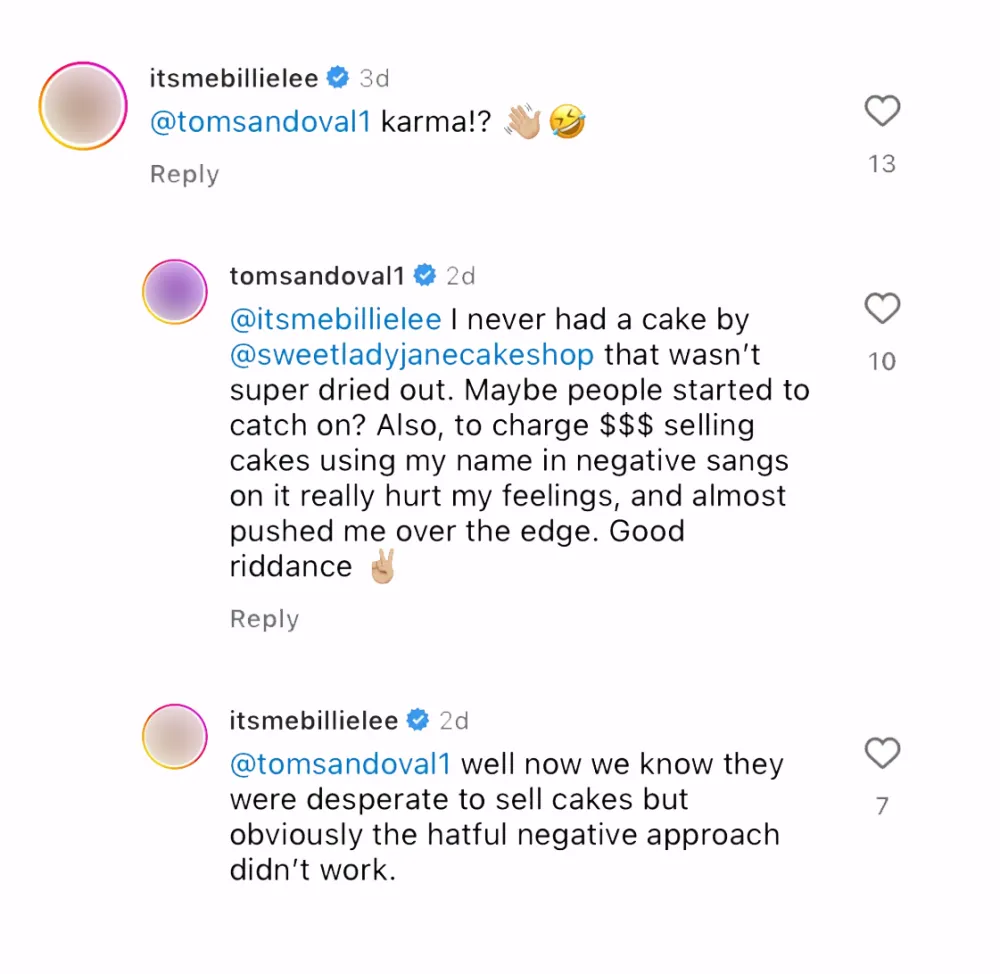Open tomsandoval1's profile picture
This screenshot has width=1000, height=974.
tap(175, 290)
